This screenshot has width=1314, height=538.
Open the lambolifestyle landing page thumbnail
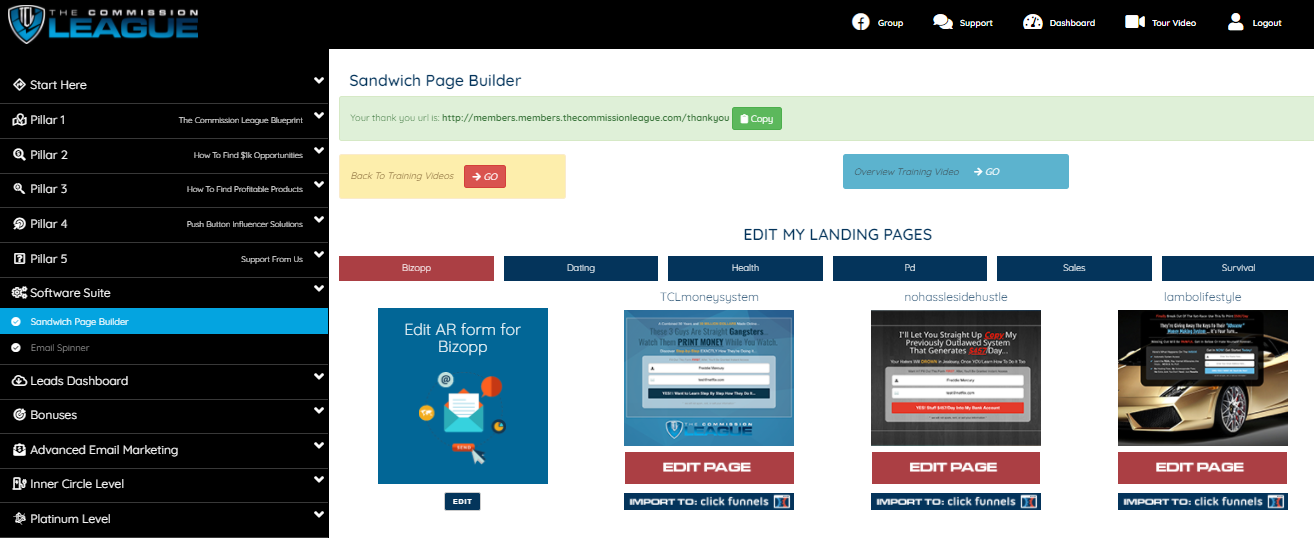click(x=1202, y=377)
